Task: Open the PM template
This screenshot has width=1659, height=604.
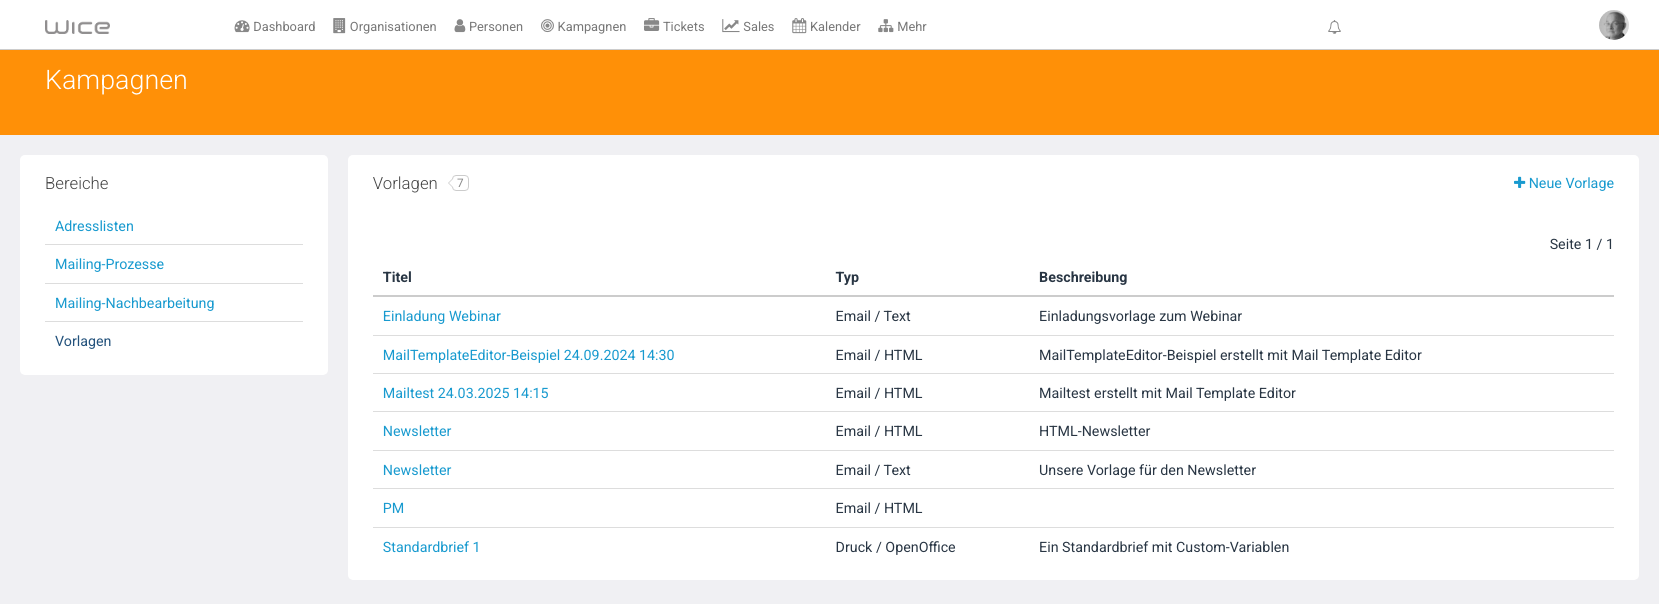Action: point(393,508)
